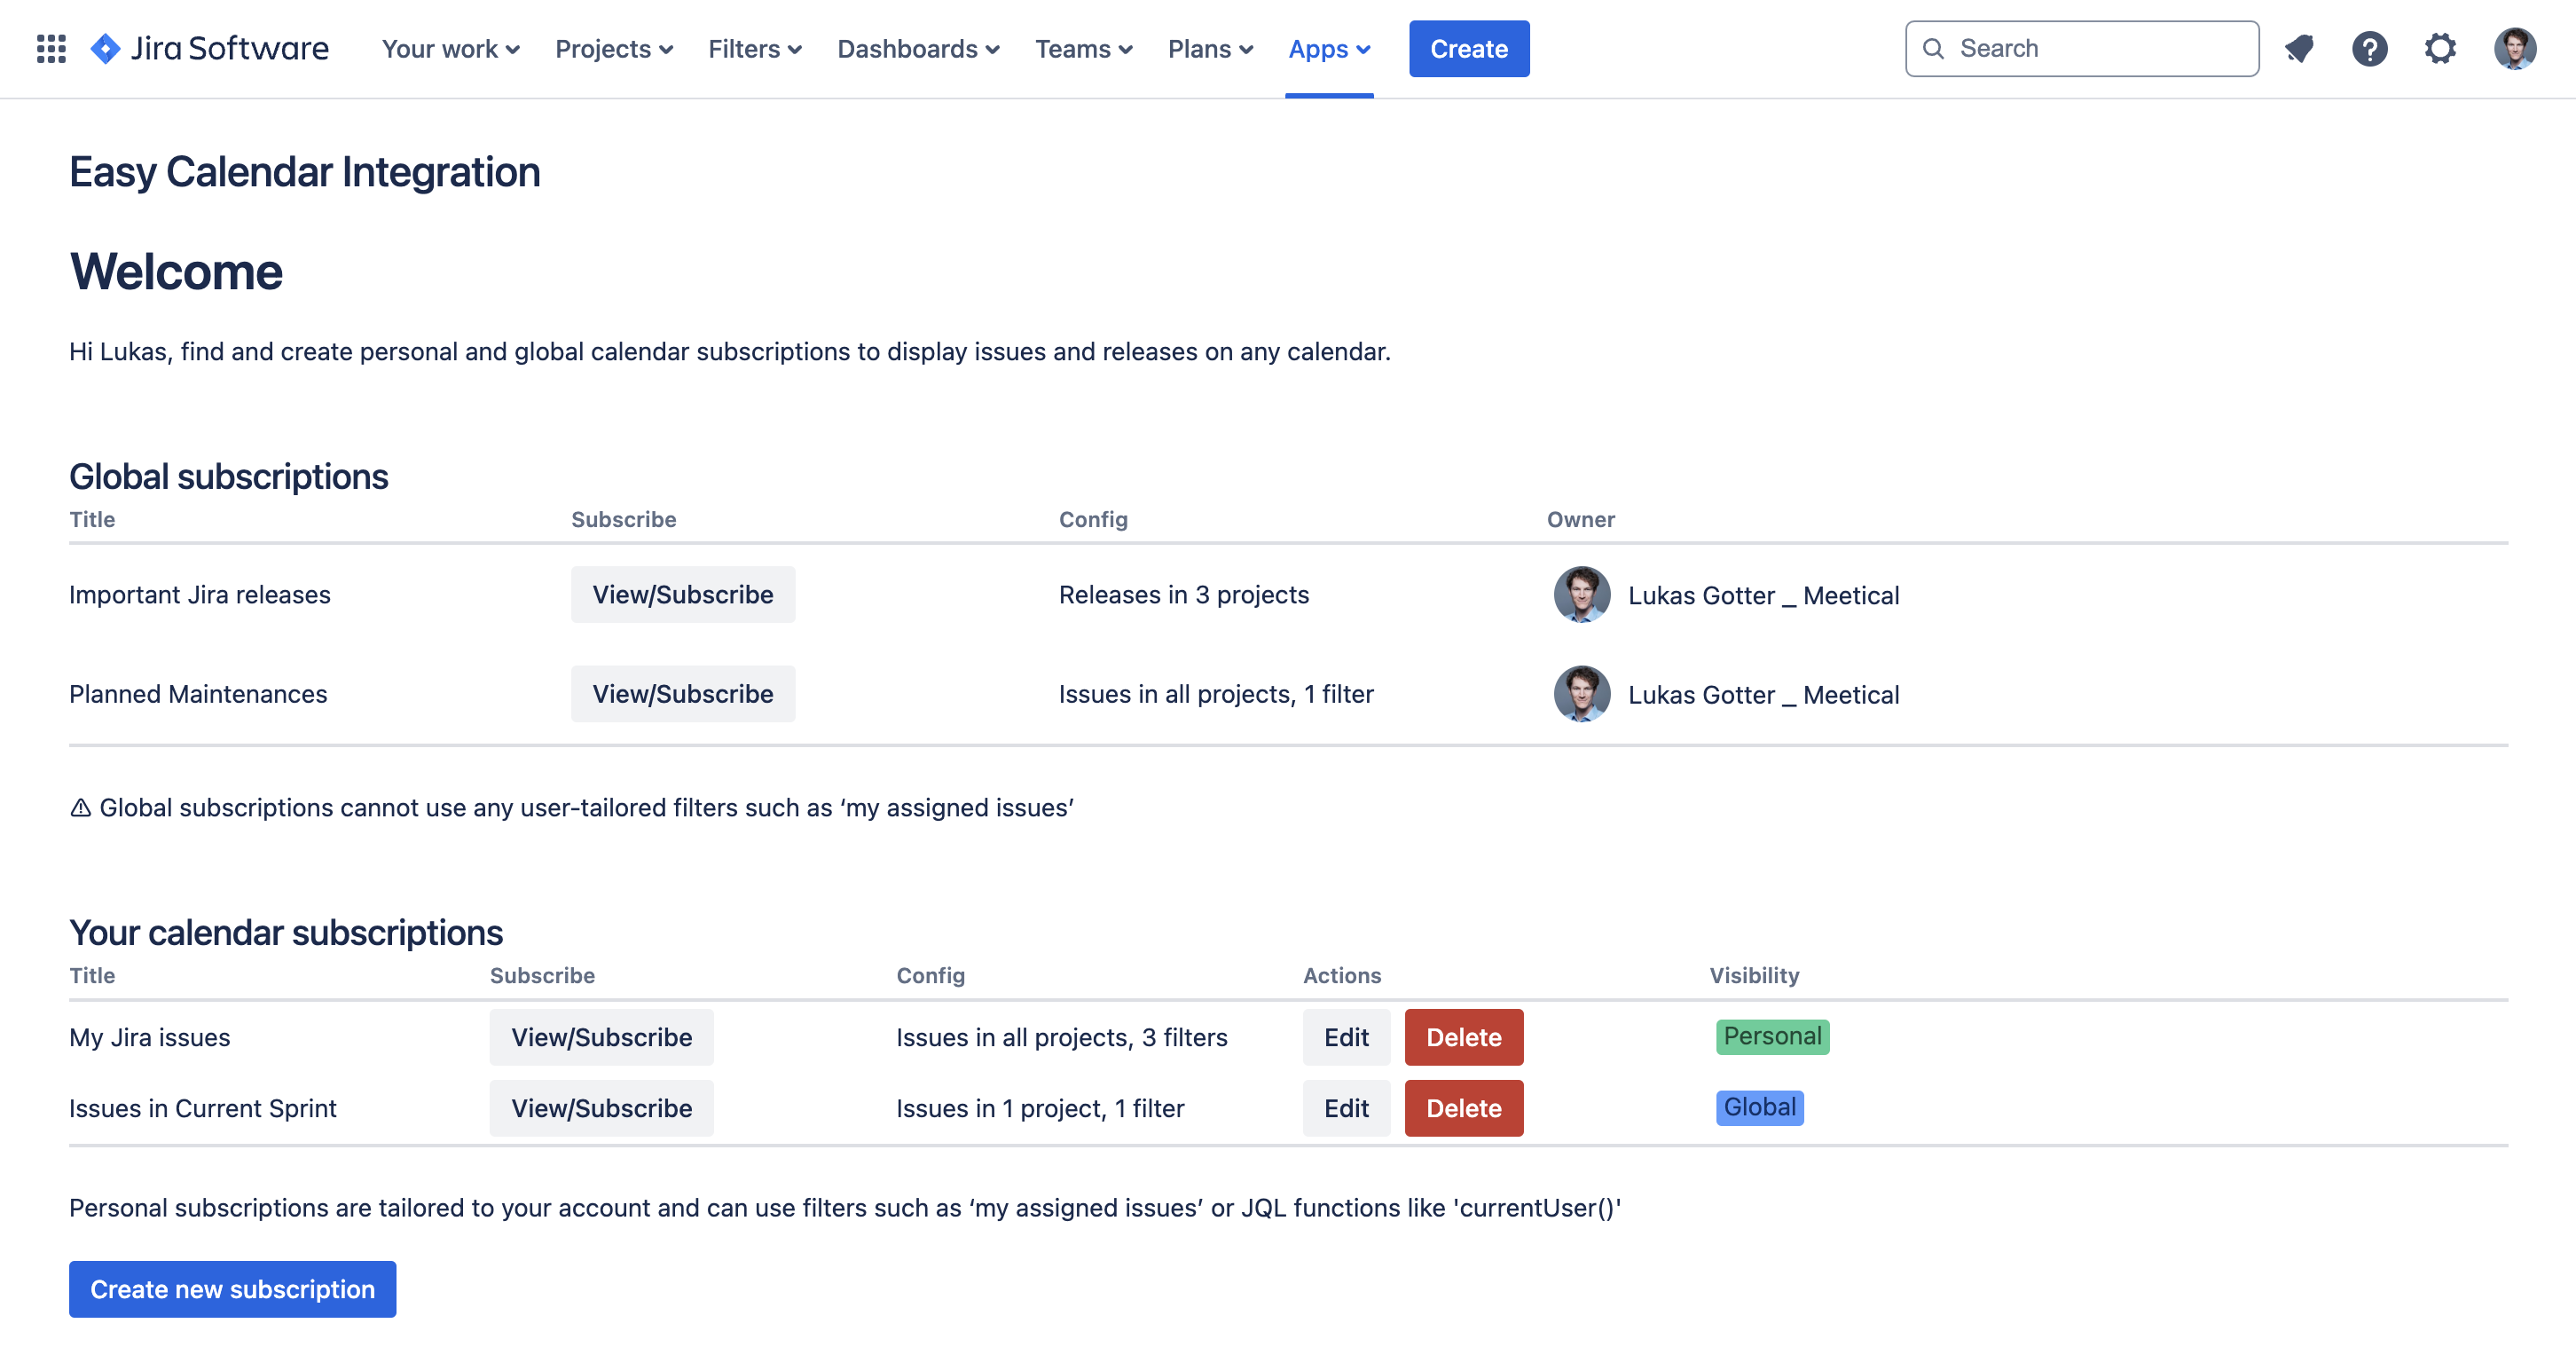The height and width of the screenshot is (1347, 2576).
Task: View/Subscribe to Issues in Current Sprint
Action: [602, 1108]
